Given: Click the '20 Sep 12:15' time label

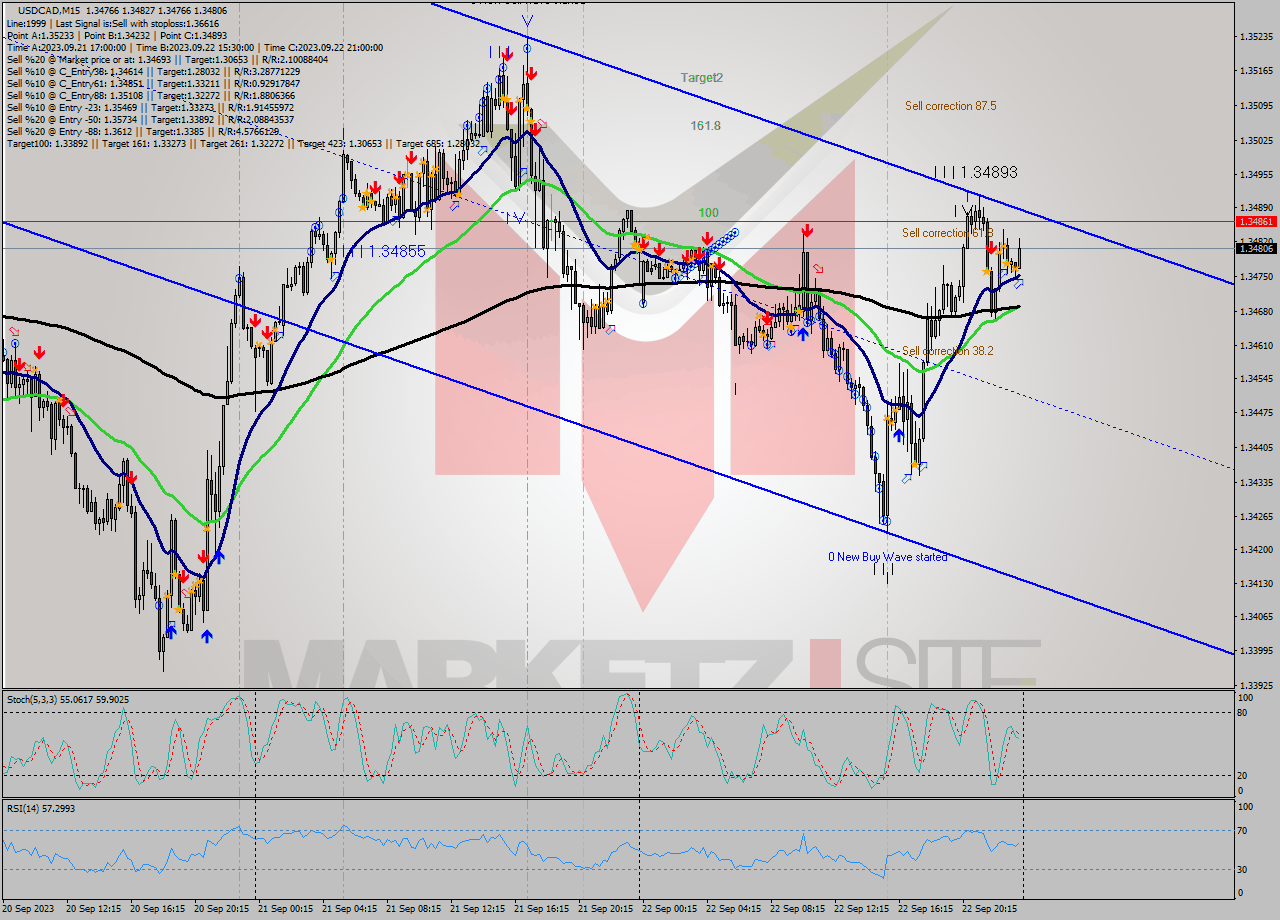Looking at the screenshot, I should (94, 909).
